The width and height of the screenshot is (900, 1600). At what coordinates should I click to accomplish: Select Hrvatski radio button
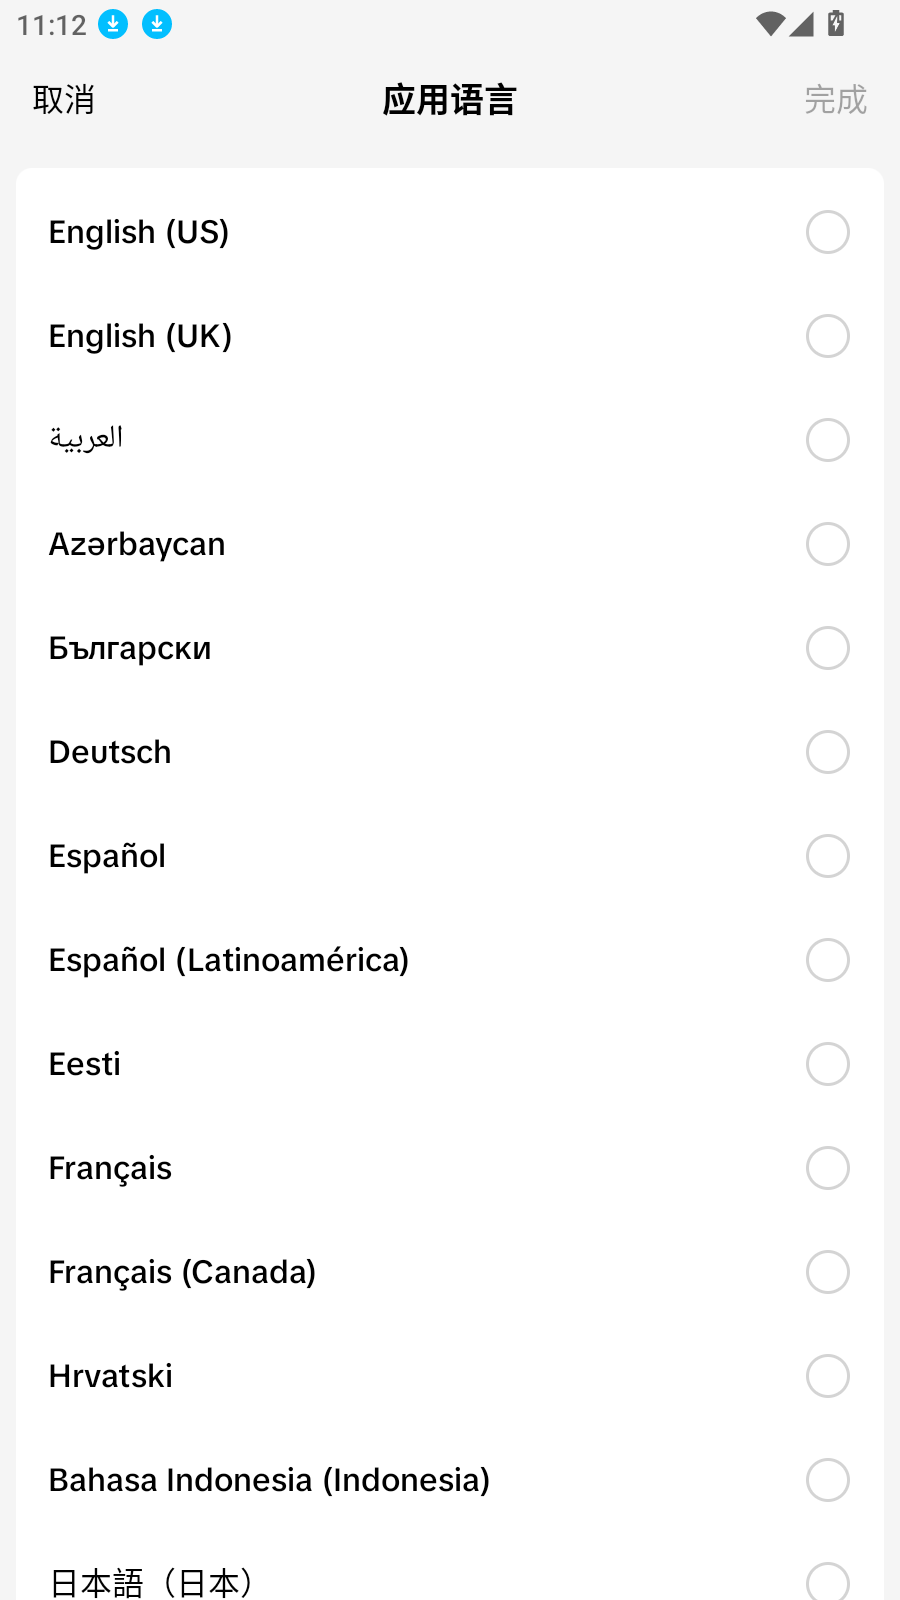tap(828, 1376)
